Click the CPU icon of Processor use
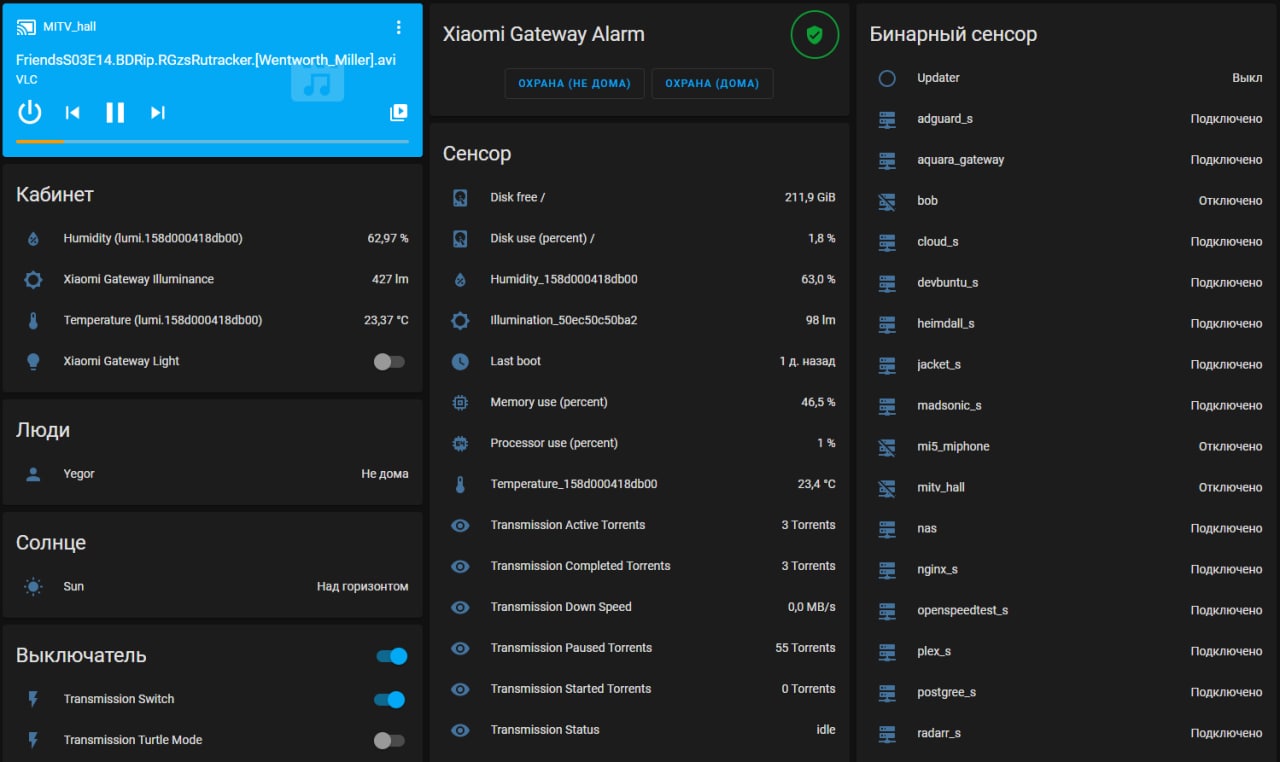This screenshot has width=1280, height=762. [460, 444]
